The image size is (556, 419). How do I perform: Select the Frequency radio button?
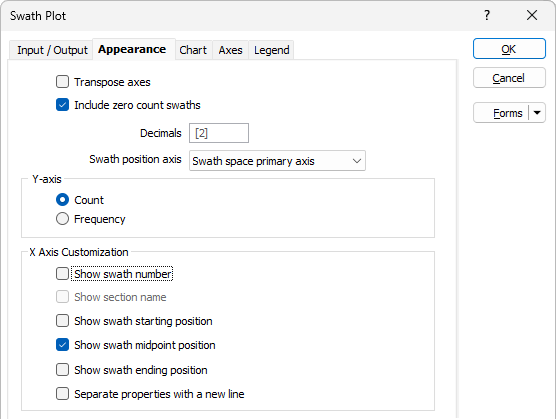(x=62, y=219)
